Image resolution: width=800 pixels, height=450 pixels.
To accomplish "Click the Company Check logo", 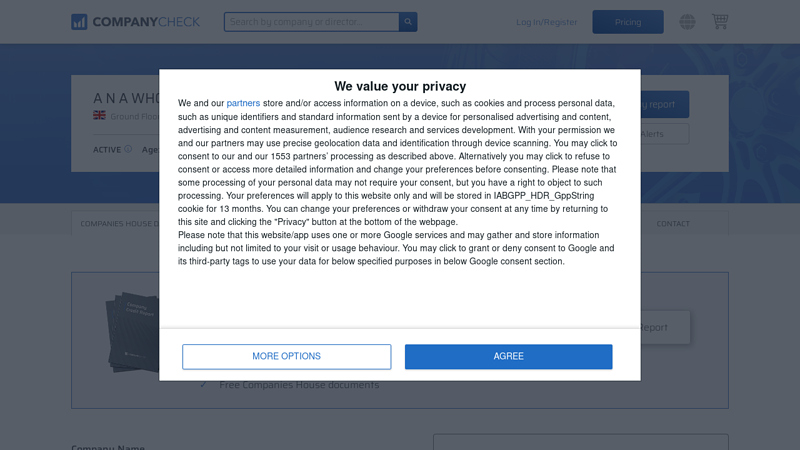I will [x=135, y=22].
